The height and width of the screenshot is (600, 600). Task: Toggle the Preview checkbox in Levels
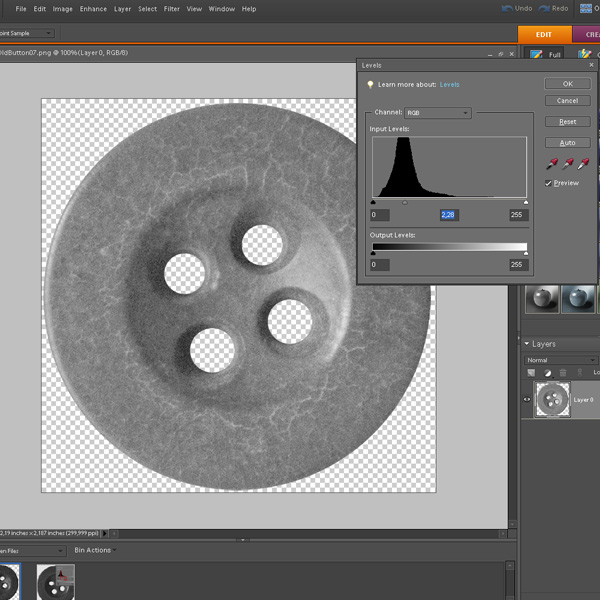(548, 183)
